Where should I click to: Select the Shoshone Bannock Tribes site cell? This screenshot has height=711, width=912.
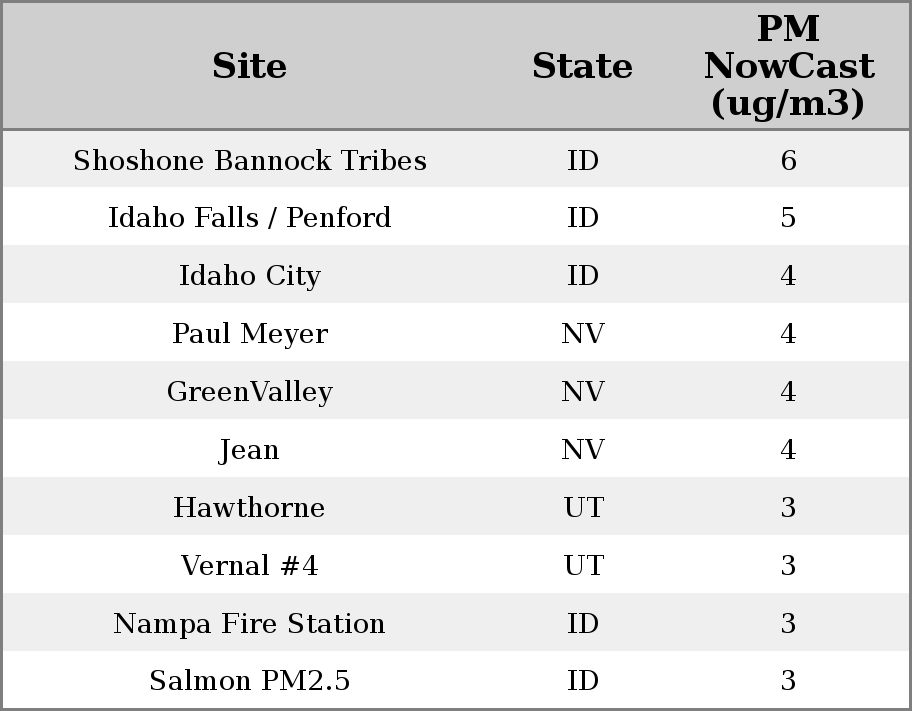[250, 160]
